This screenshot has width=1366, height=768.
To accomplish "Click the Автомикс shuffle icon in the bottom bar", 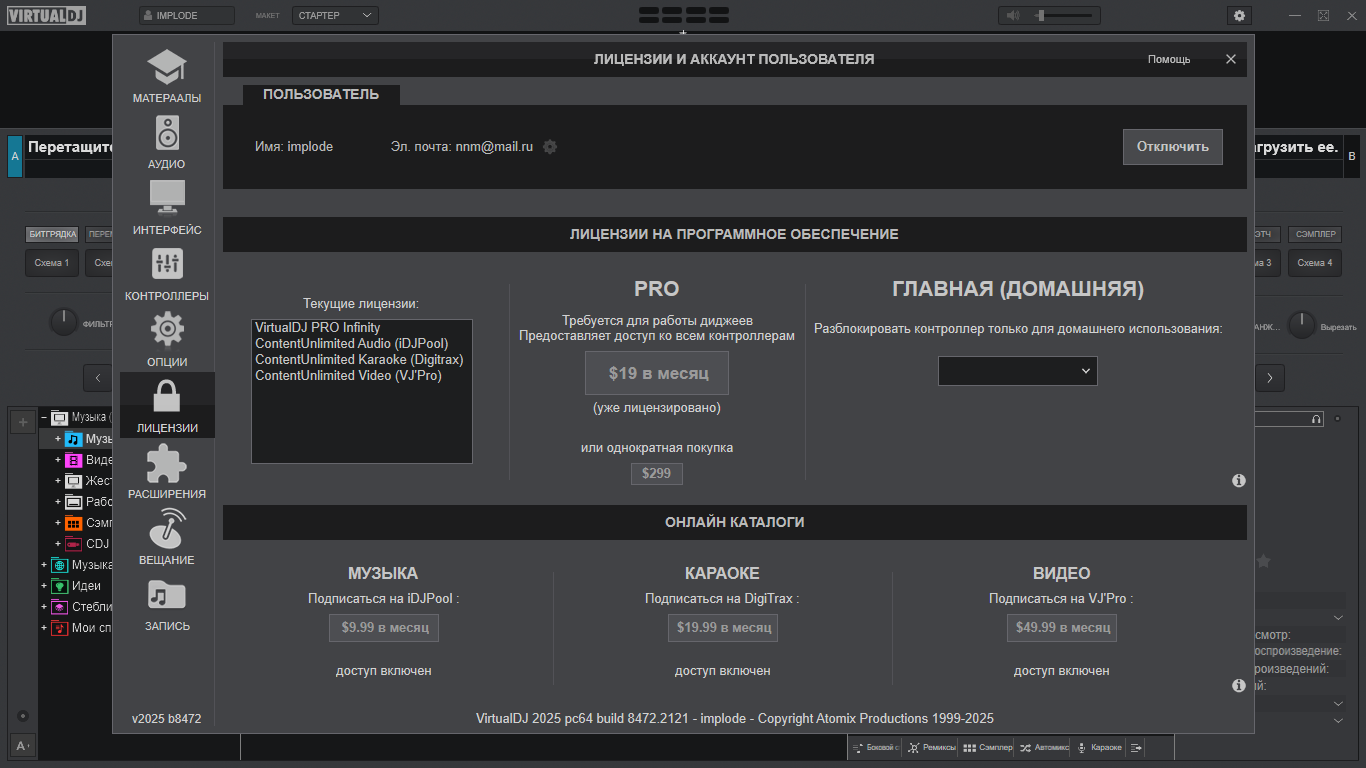I will [x=1025, y=748].
